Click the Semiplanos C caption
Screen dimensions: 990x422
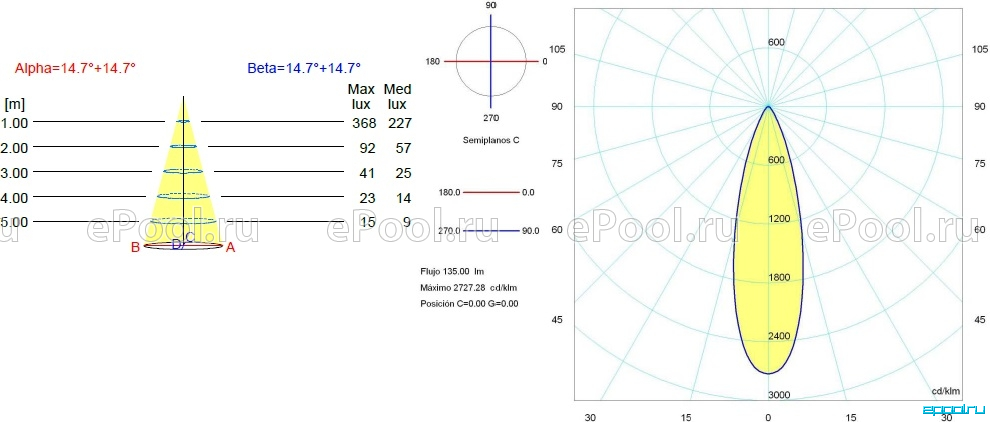pyautogui.click(x=491, y=140)
